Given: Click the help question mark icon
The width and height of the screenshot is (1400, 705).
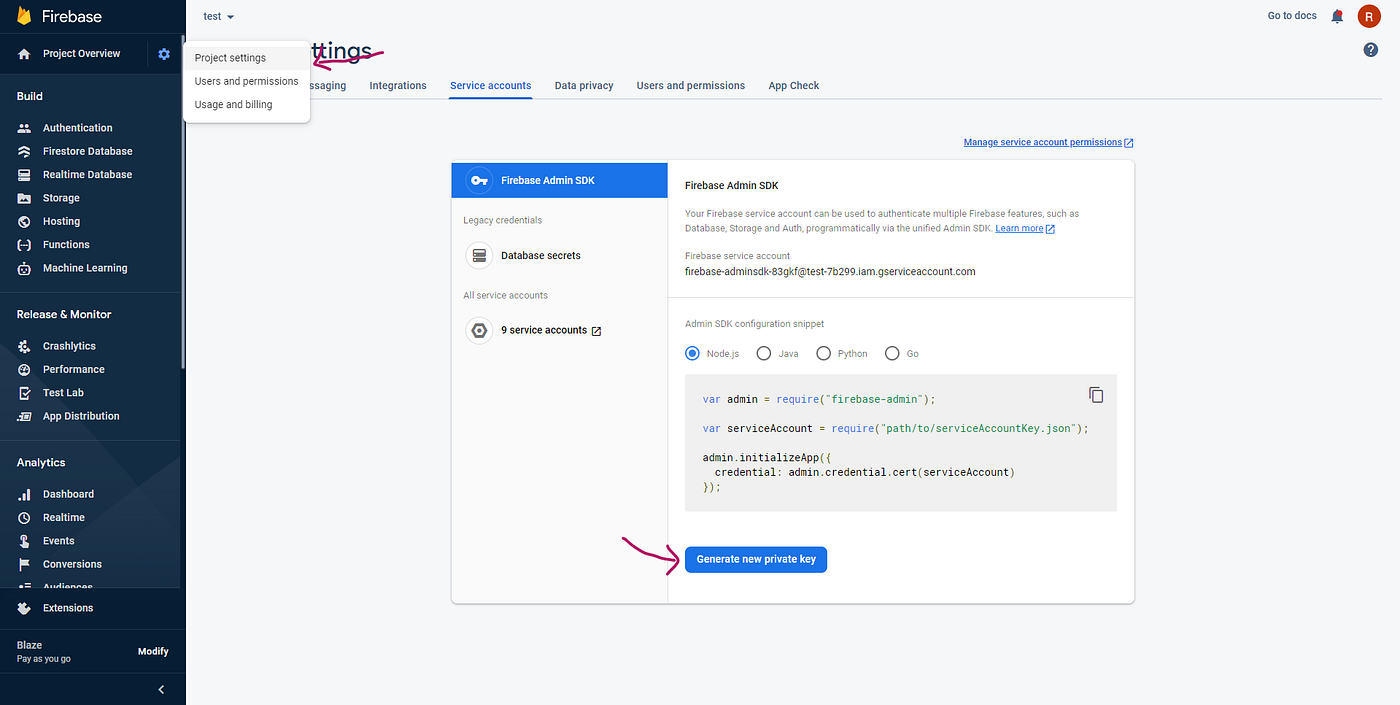Looking at the screenshot, I should pos(1370,49).
